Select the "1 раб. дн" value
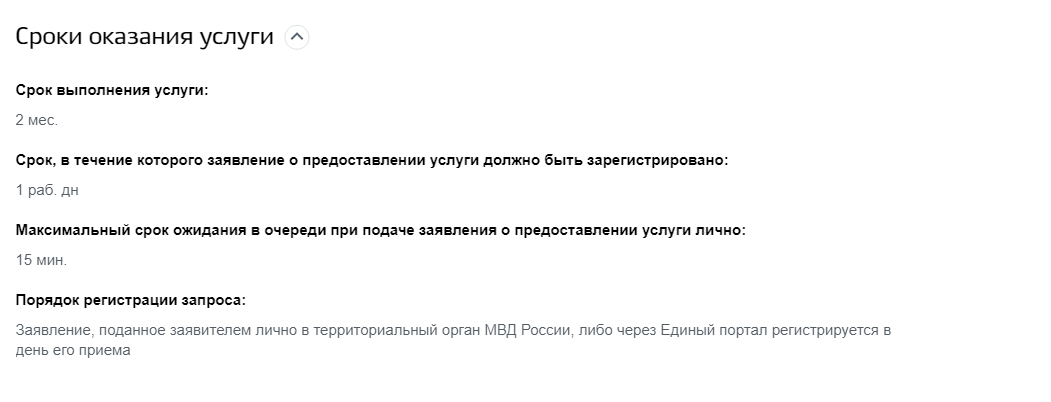This screenshot has width=1051, height=402. pyautogui.click(x=44, y=190)
